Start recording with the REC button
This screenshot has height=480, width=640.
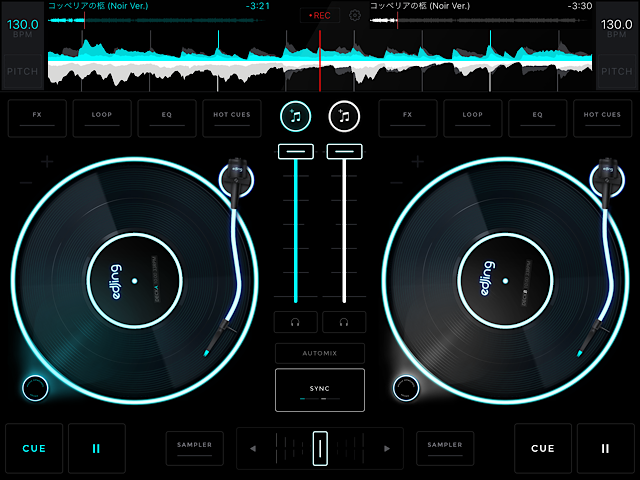tap(320, 16)
